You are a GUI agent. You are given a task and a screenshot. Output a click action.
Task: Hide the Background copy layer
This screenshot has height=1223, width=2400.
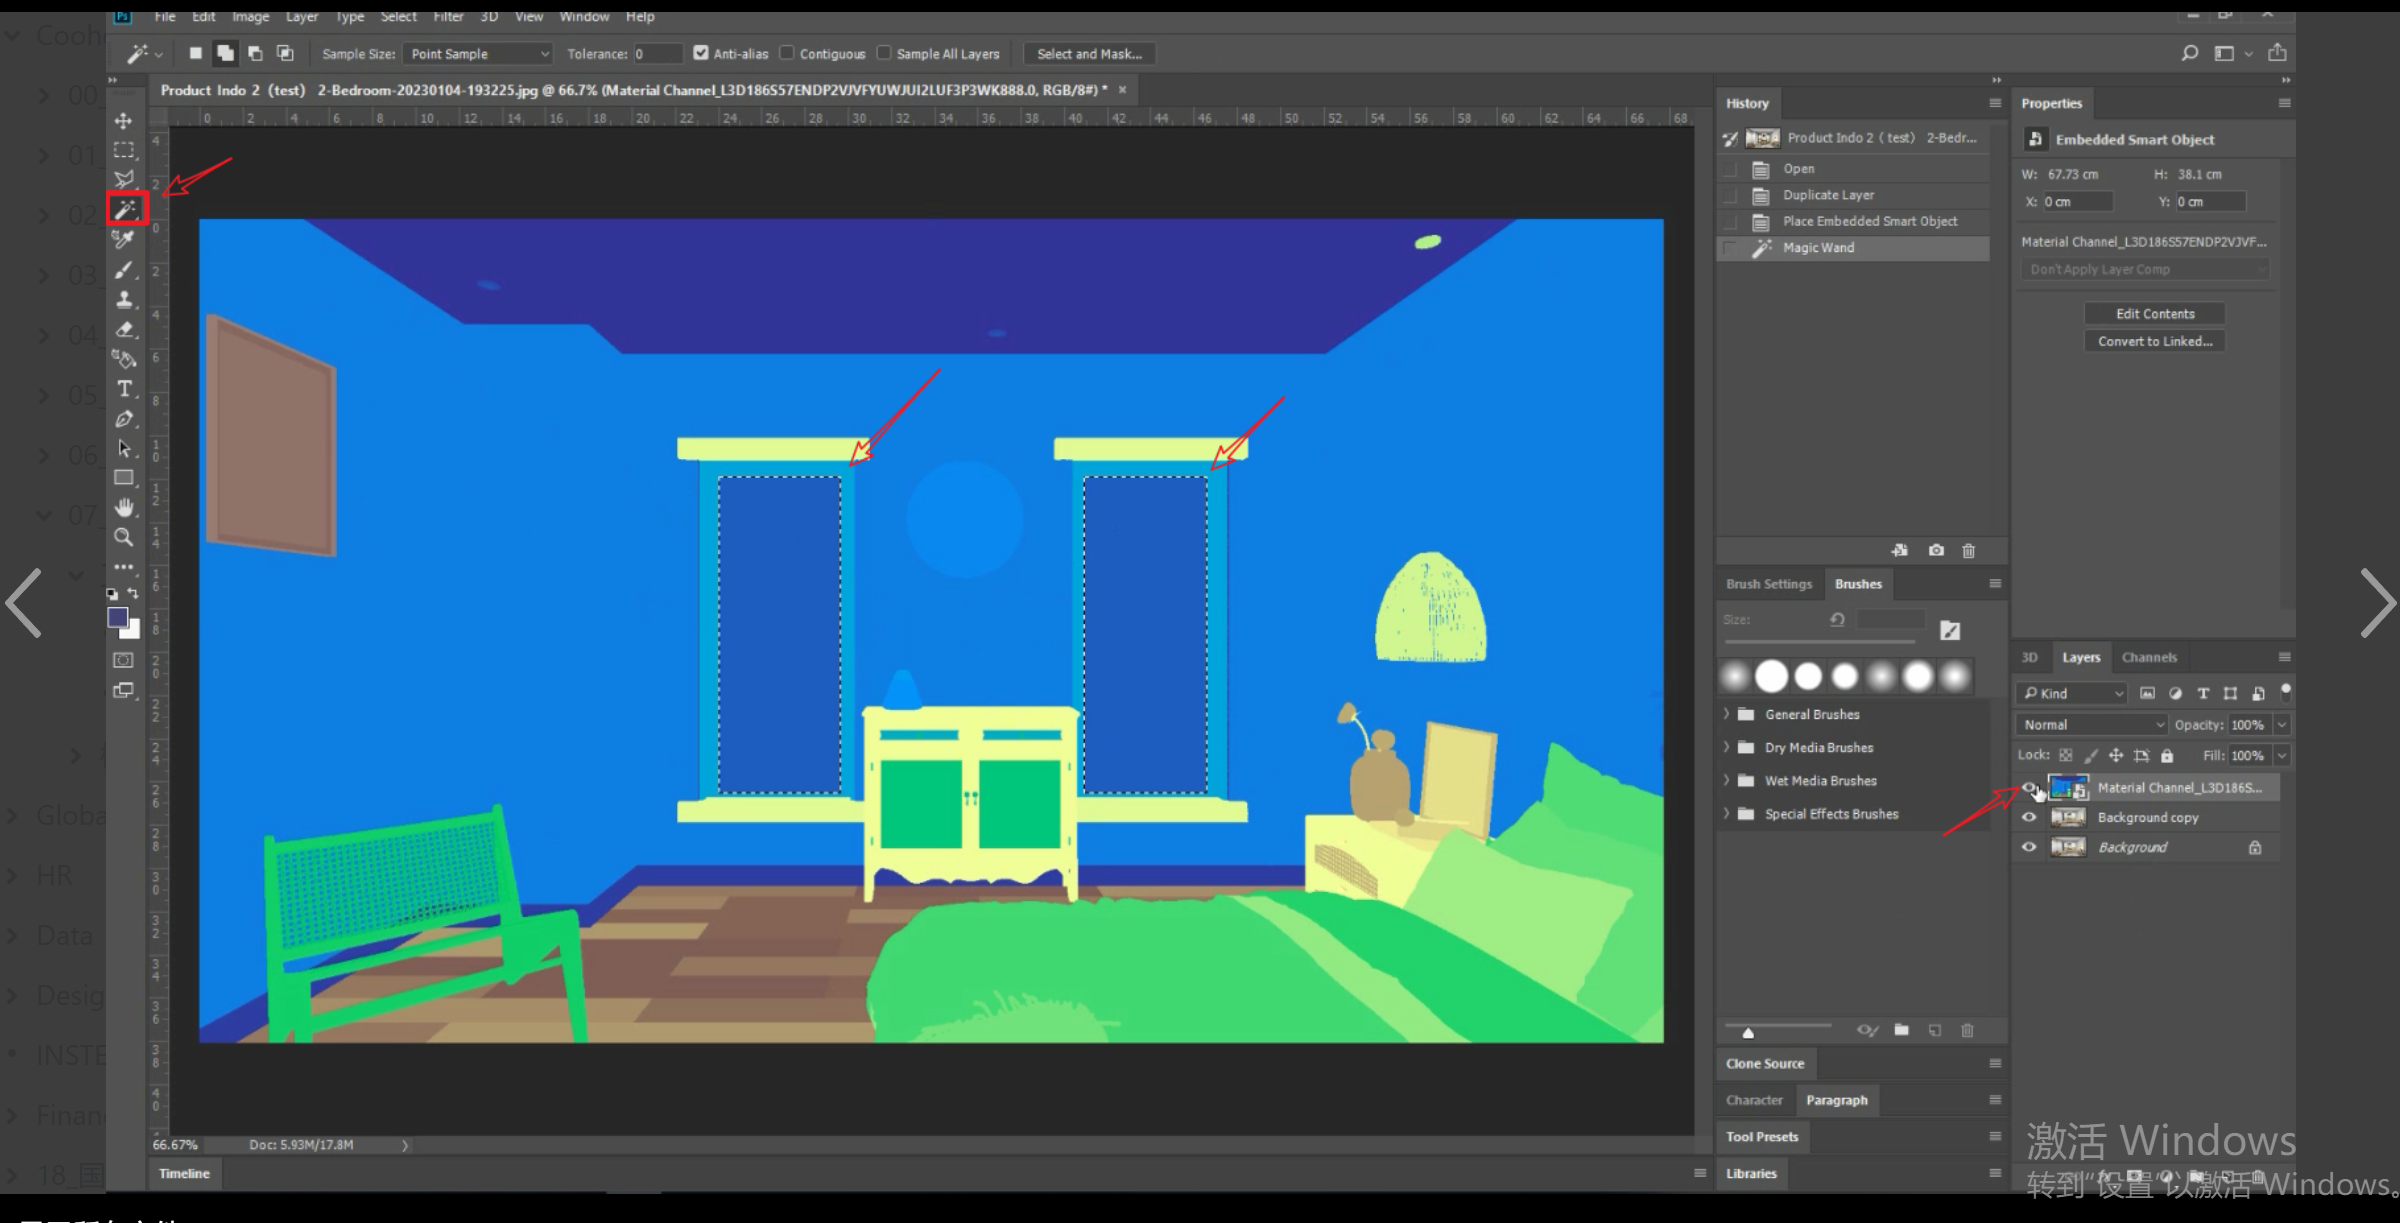[2029, 817]
